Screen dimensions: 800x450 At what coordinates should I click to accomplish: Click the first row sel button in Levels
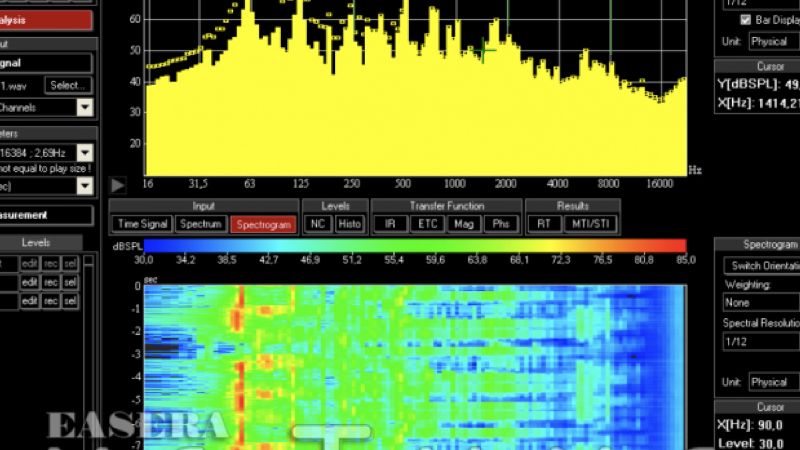70,264
